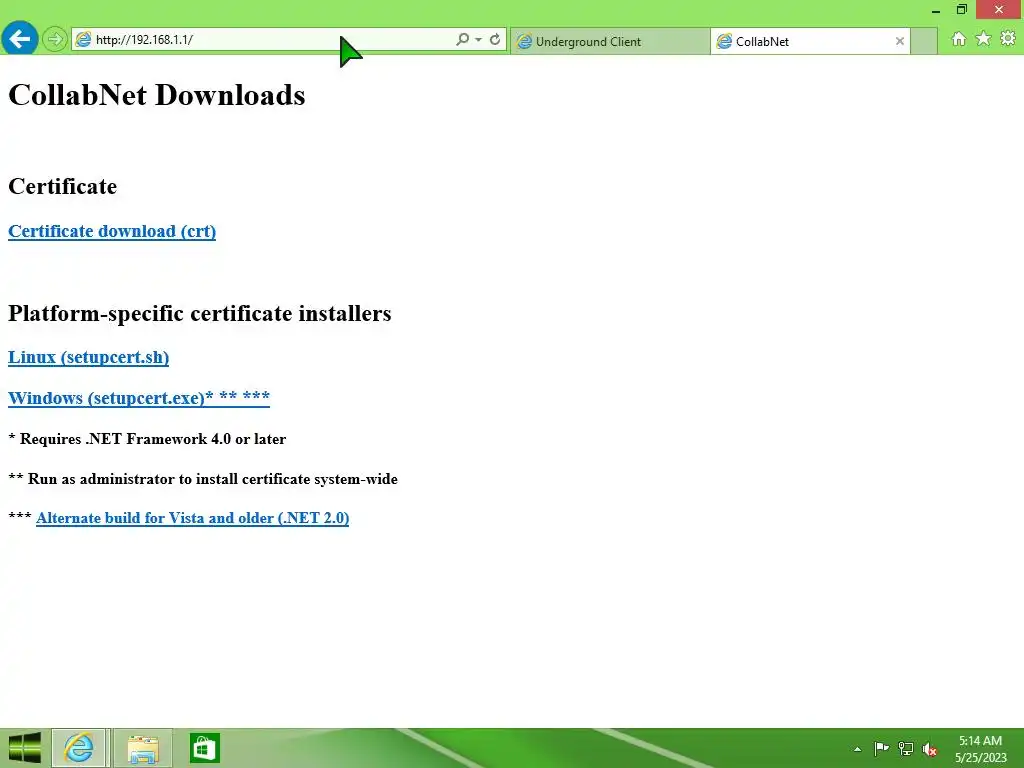The height and width of the screenshot is (768, 1024).
Task: Open the Certificate download (crt) link
Action: [112, 231]
